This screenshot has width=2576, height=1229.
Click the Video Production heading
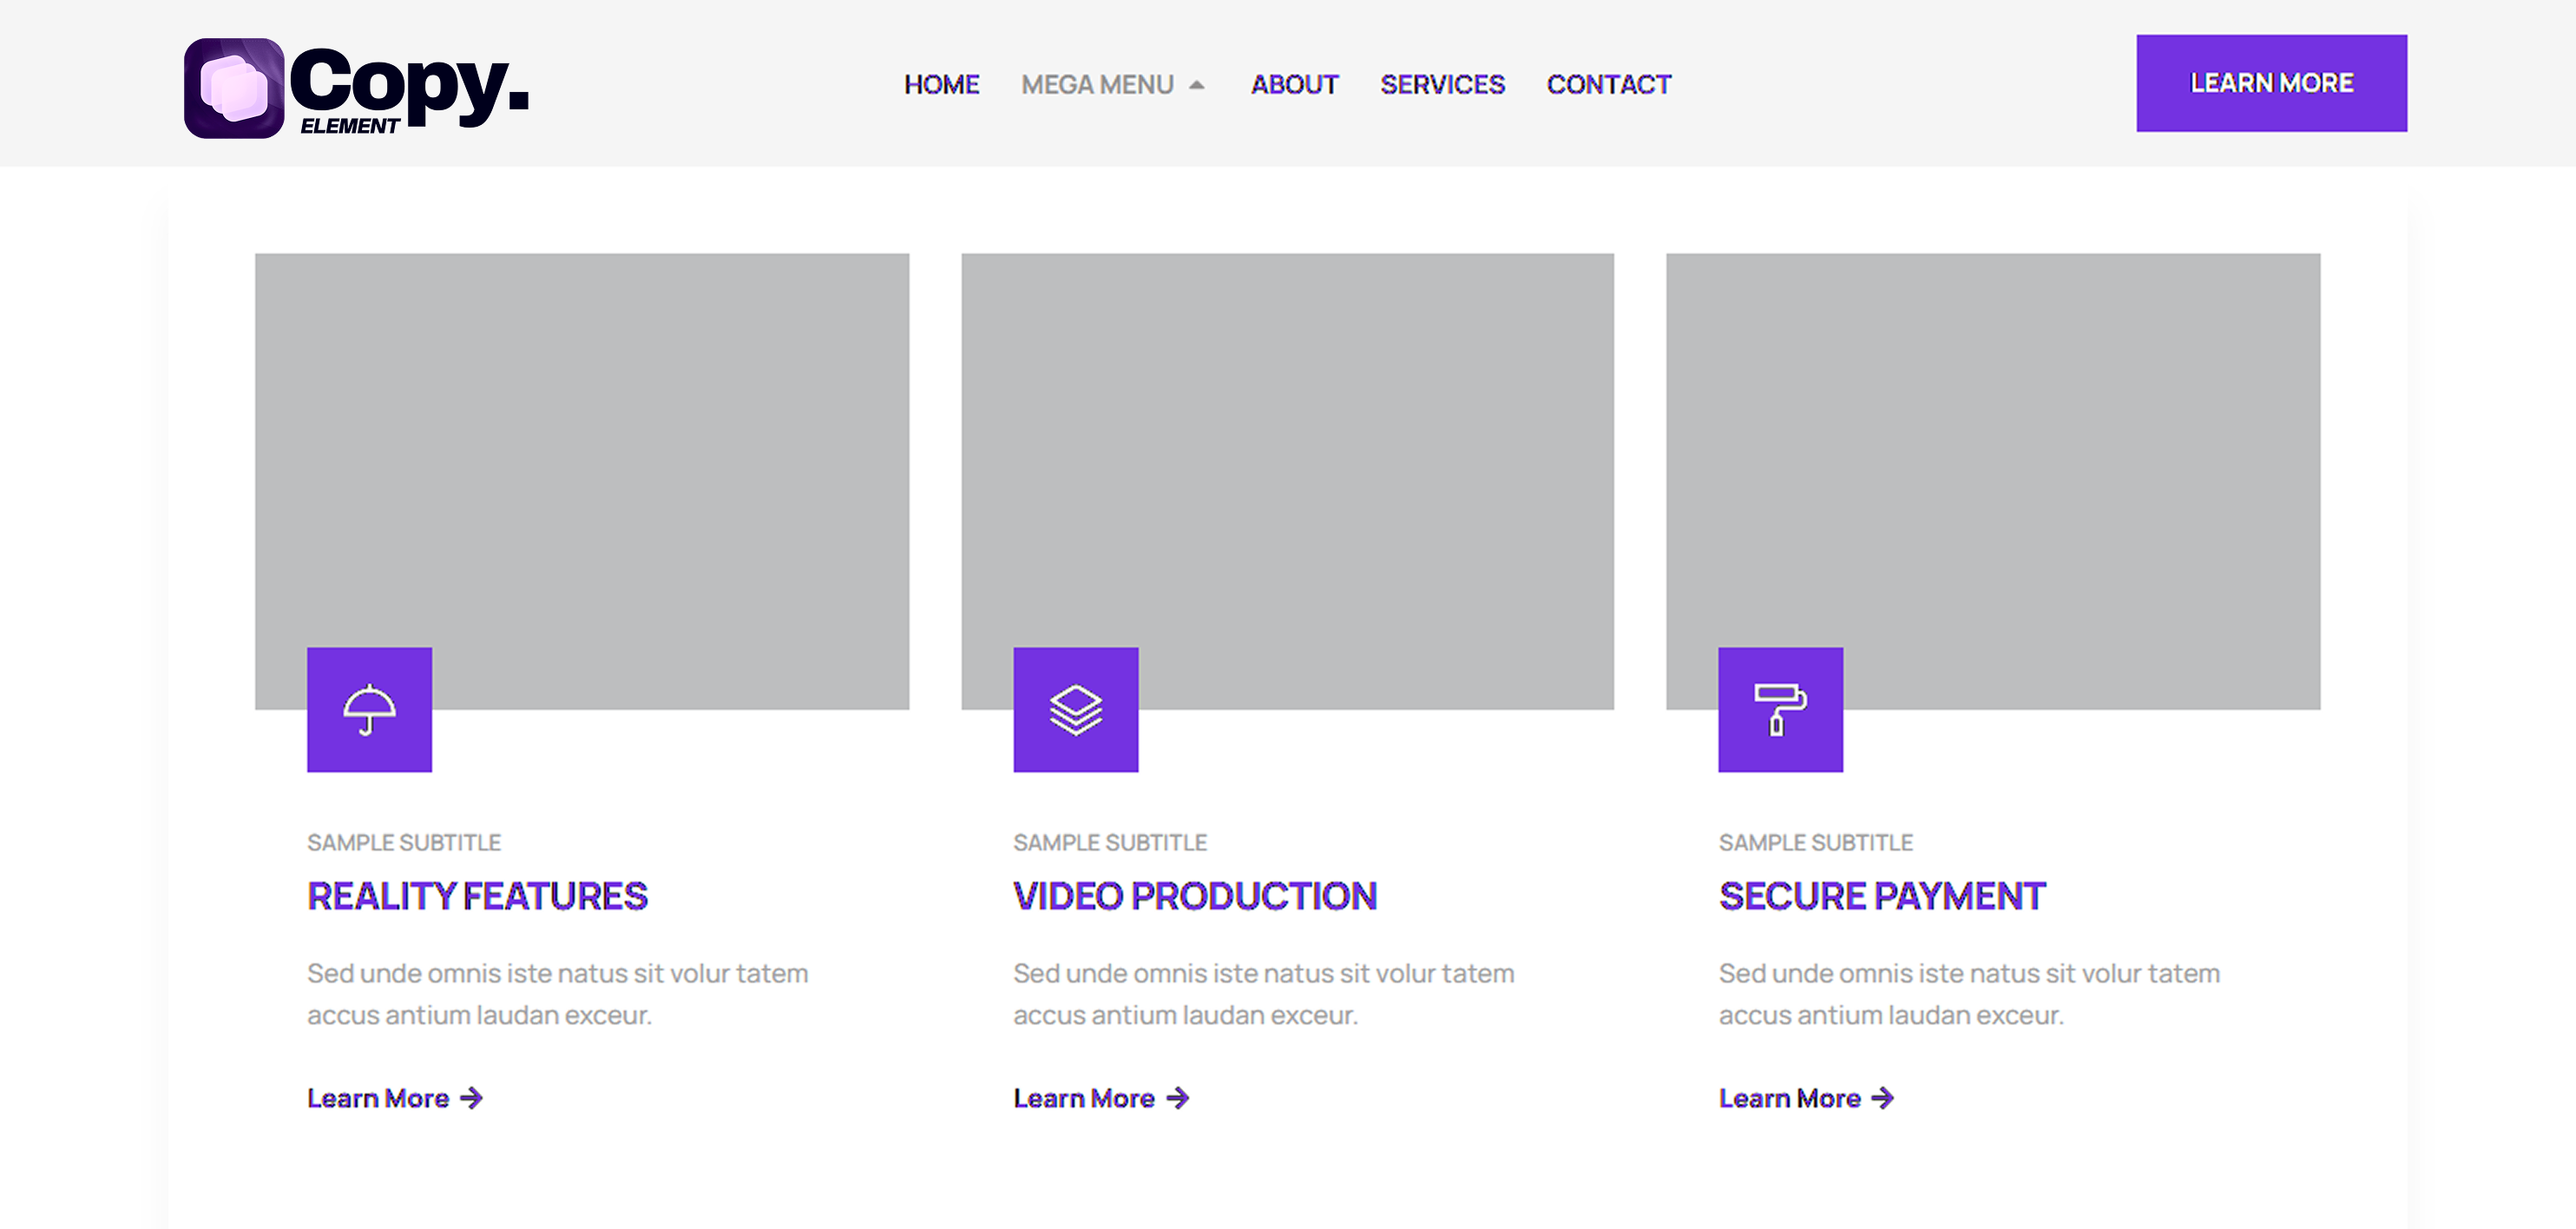[x=1194, y=896]
